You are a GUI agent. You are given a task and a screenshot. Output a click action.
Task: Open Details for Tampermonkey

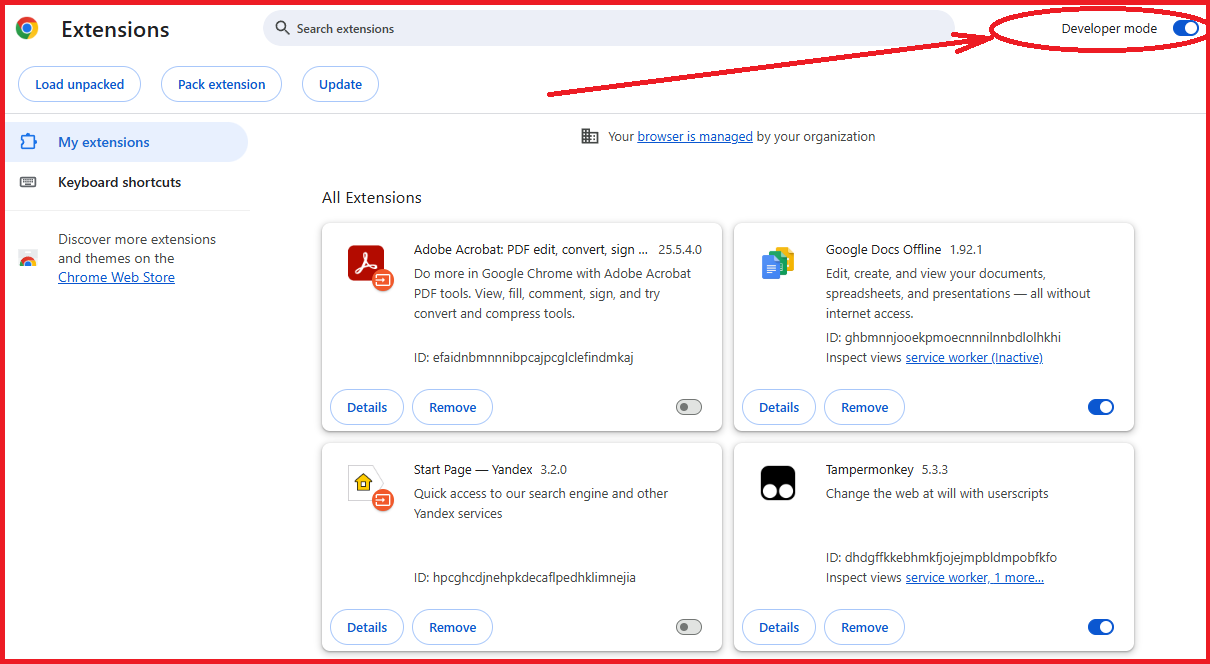point(779,627)
